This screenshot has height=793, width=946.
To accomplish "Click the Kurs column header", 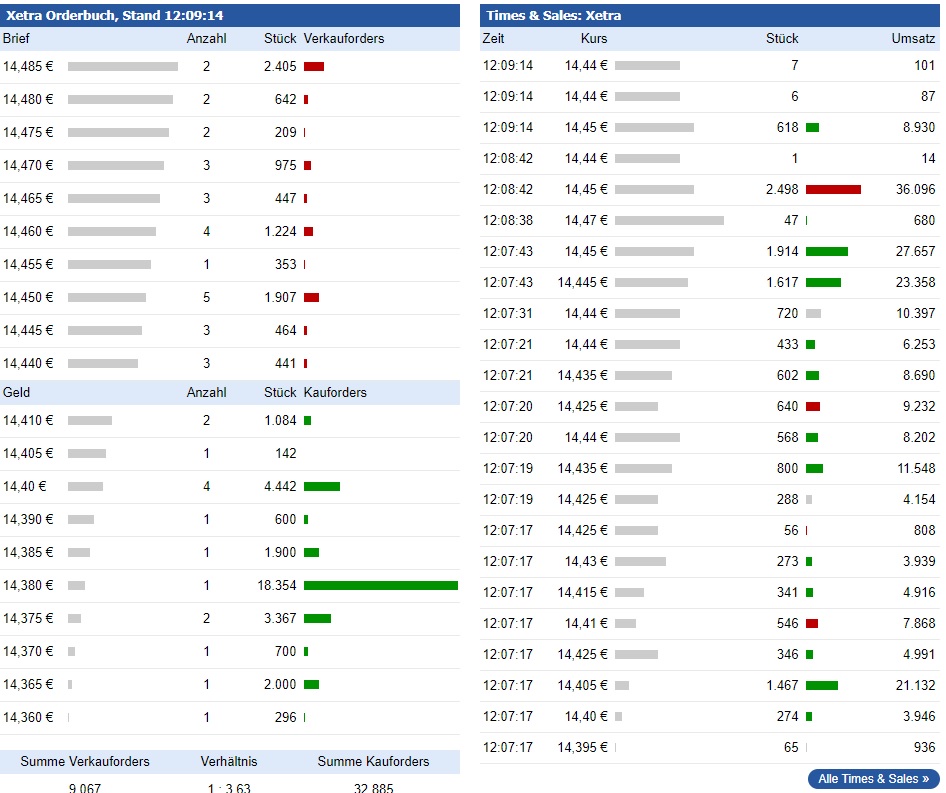I will click(x=594, y=38).
